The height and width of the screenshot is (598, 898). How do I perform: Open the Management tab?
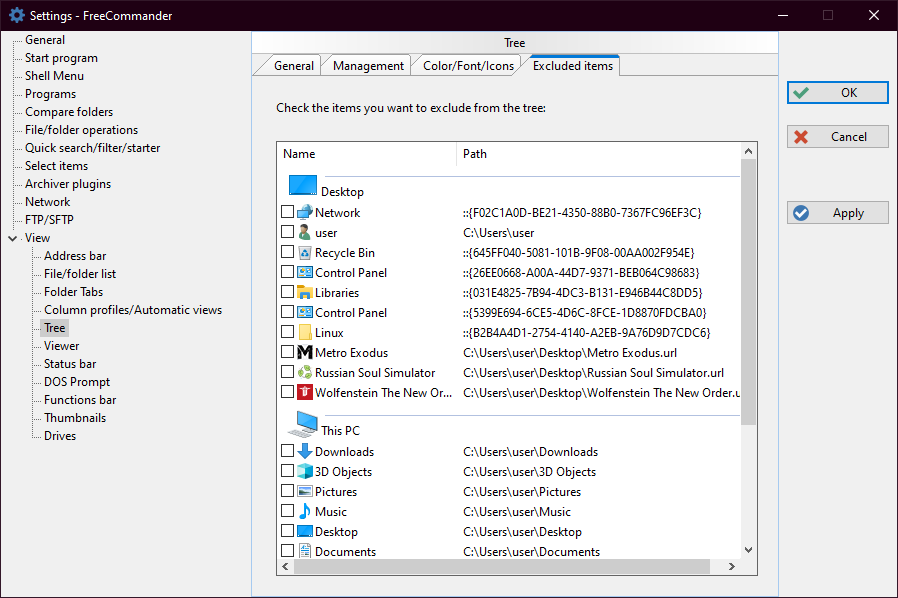[368, 66]
